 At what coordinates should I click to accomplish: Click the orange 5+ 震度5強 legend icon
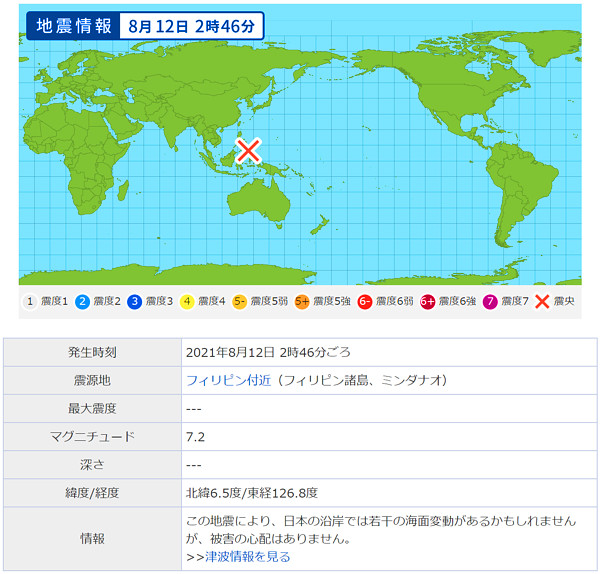(302, 302)
